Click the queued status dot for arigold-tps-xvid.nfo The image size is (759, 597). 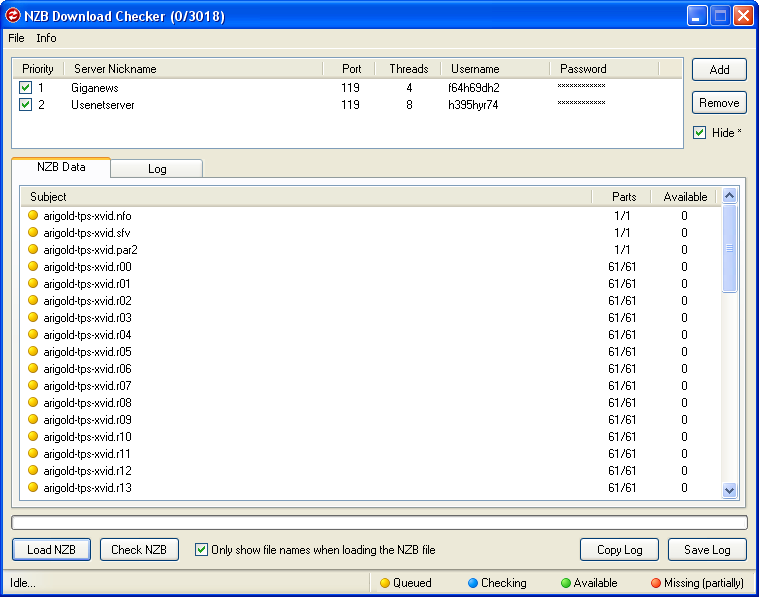[x=33, y=215]
